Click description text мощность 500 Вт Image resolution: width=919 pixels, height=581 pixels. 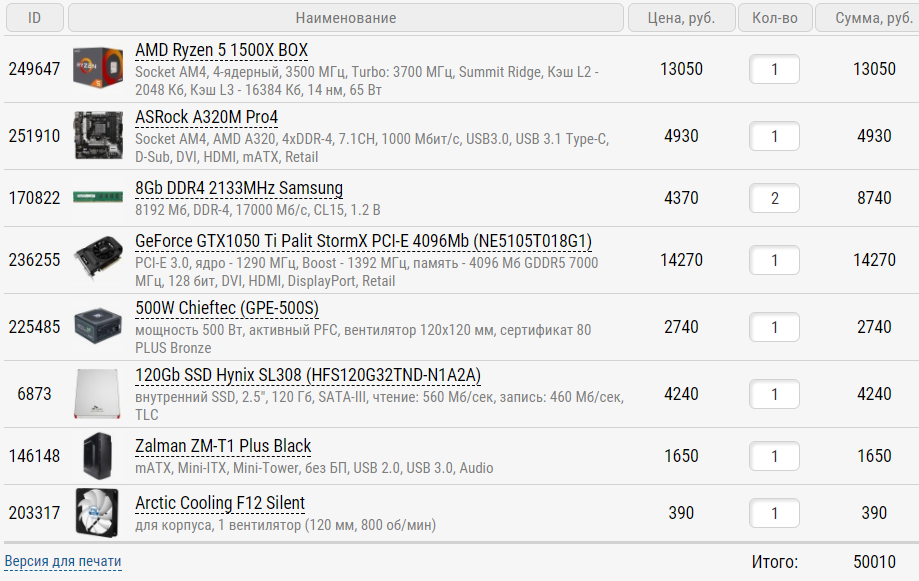(x=363, y=339)
